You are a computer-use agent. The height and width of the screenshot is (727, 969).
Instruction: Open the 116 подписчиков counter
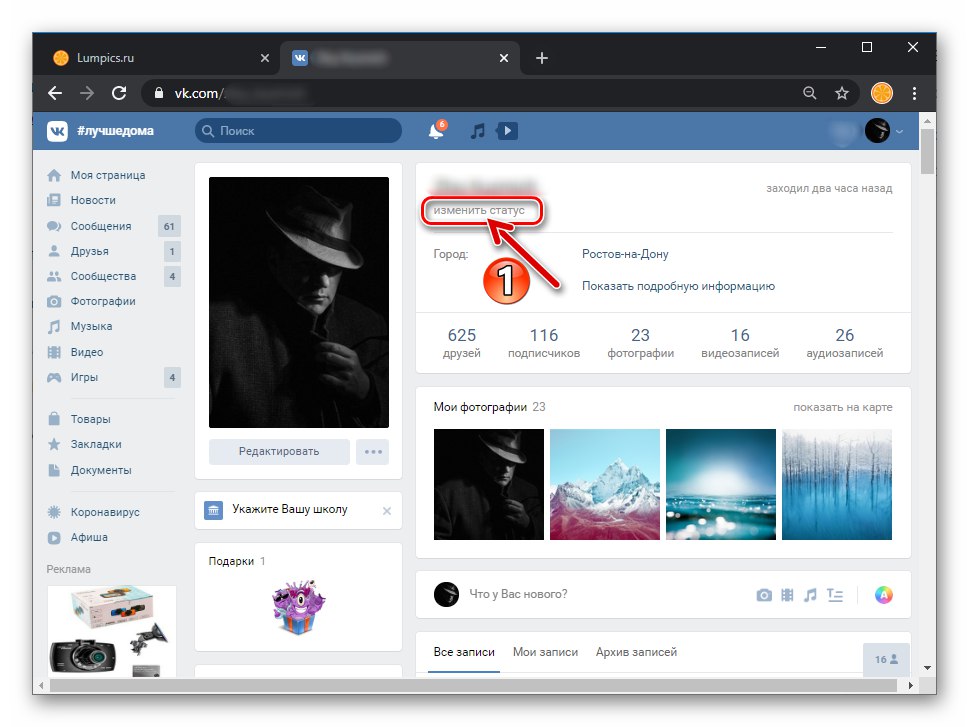click(544, 343)
